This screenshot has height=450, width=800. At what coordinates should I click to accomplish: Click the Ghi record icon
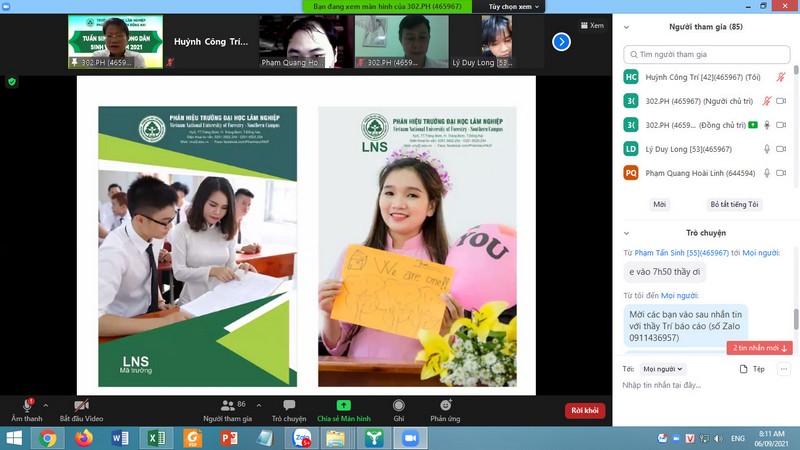pyautogui.click(x=399, y=406)
